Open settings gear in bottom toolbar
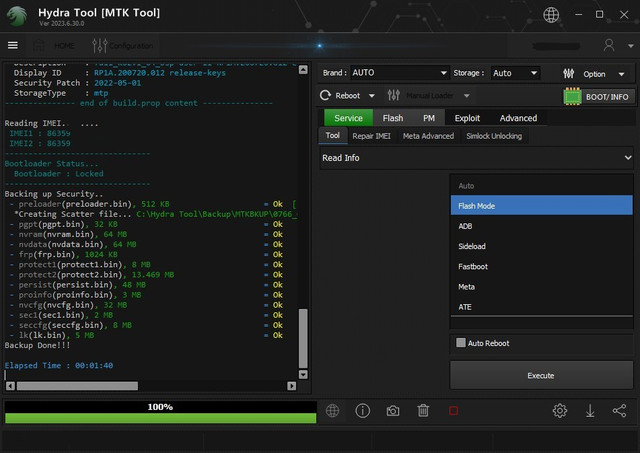The height and width of the screenshot is (453, 640). tap(560, 411)
